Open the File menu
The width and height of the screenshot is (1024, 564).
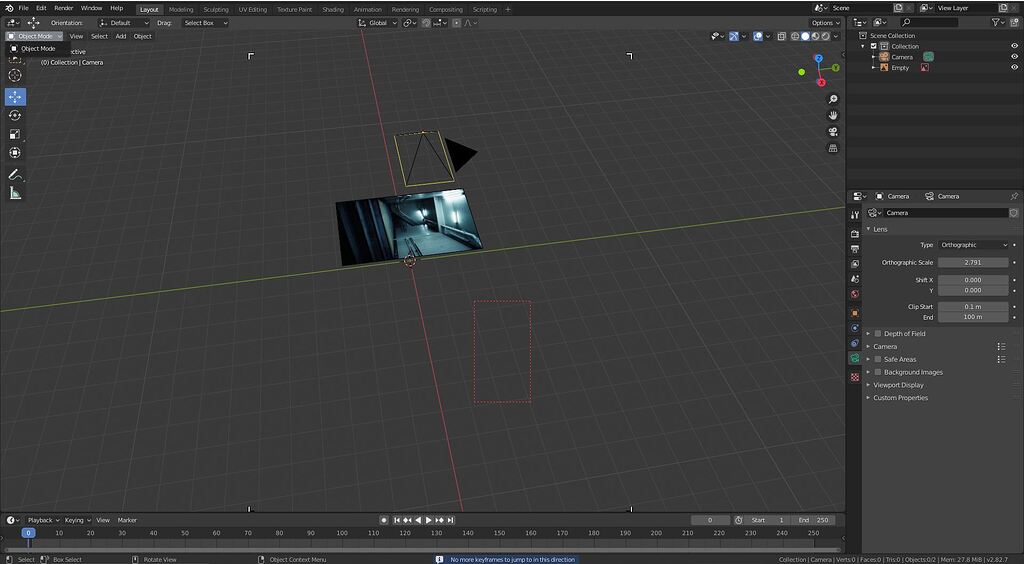point(24,8)
